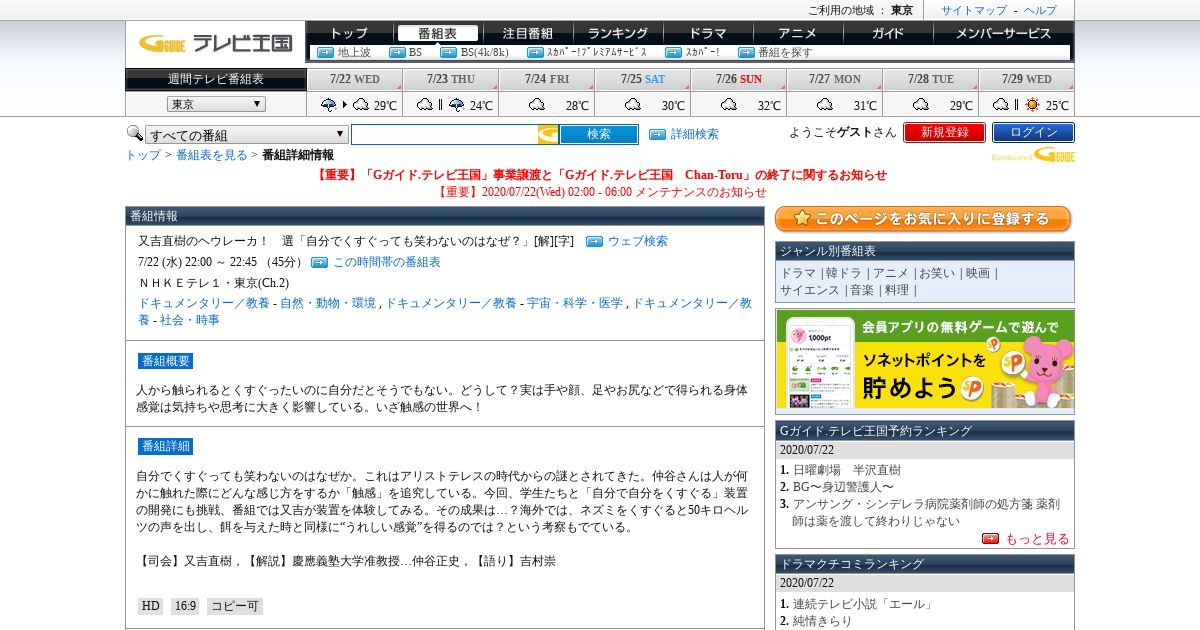
Task: Click the もっと見る link
Action: coord(1037,539)
